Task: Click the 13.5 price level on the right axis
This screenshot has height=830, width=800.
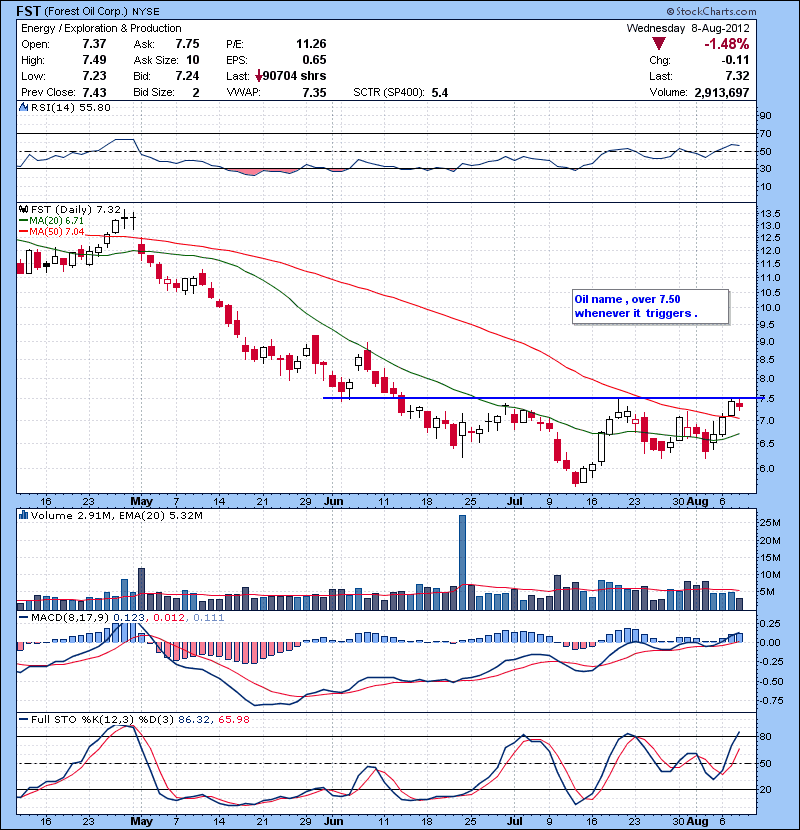Action: [770, 214]
